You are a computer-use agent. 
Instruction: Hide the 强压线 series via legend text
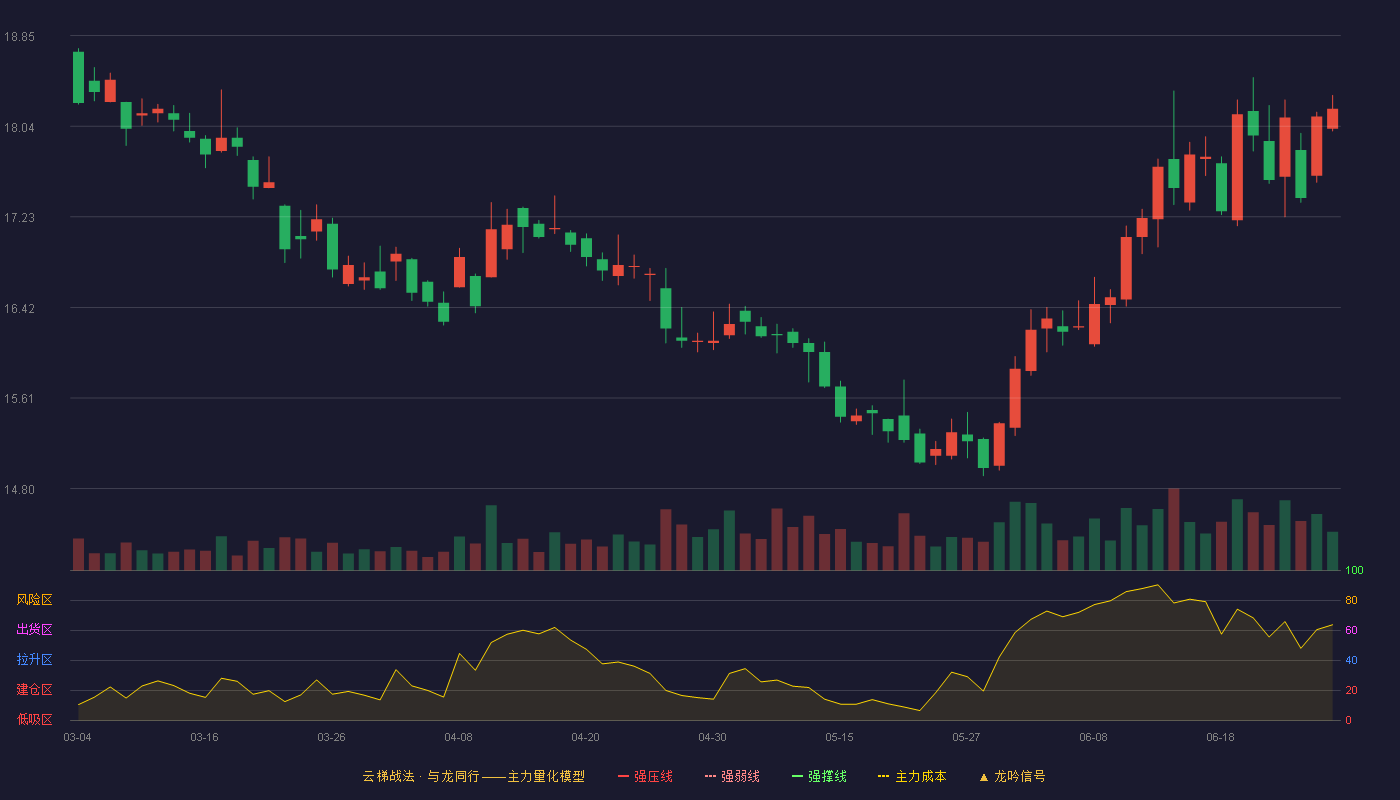click(653, 776)
